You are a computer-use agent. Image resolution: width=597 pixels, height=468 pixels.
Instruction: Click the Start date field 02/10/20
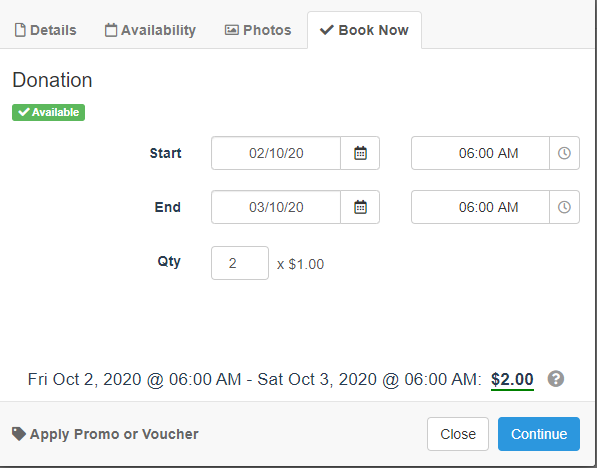276,153
